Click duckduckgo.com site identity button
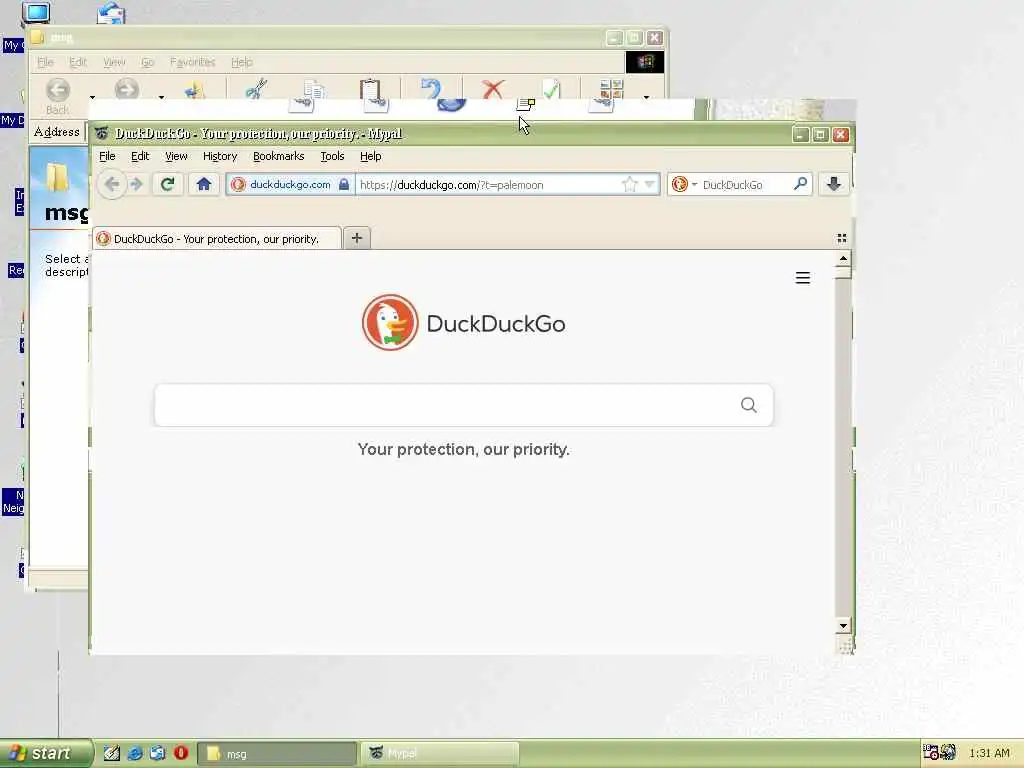The height and width of the screenshot is (768, 1024). (290, 185)
